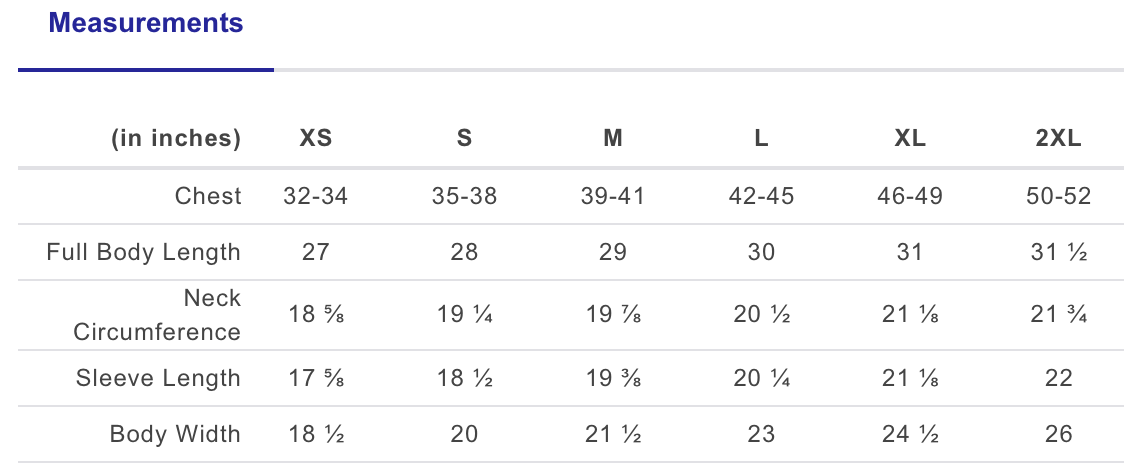1124x466 pixels.
Task: Click the "(in inches)" unit header
Action: 175,139
